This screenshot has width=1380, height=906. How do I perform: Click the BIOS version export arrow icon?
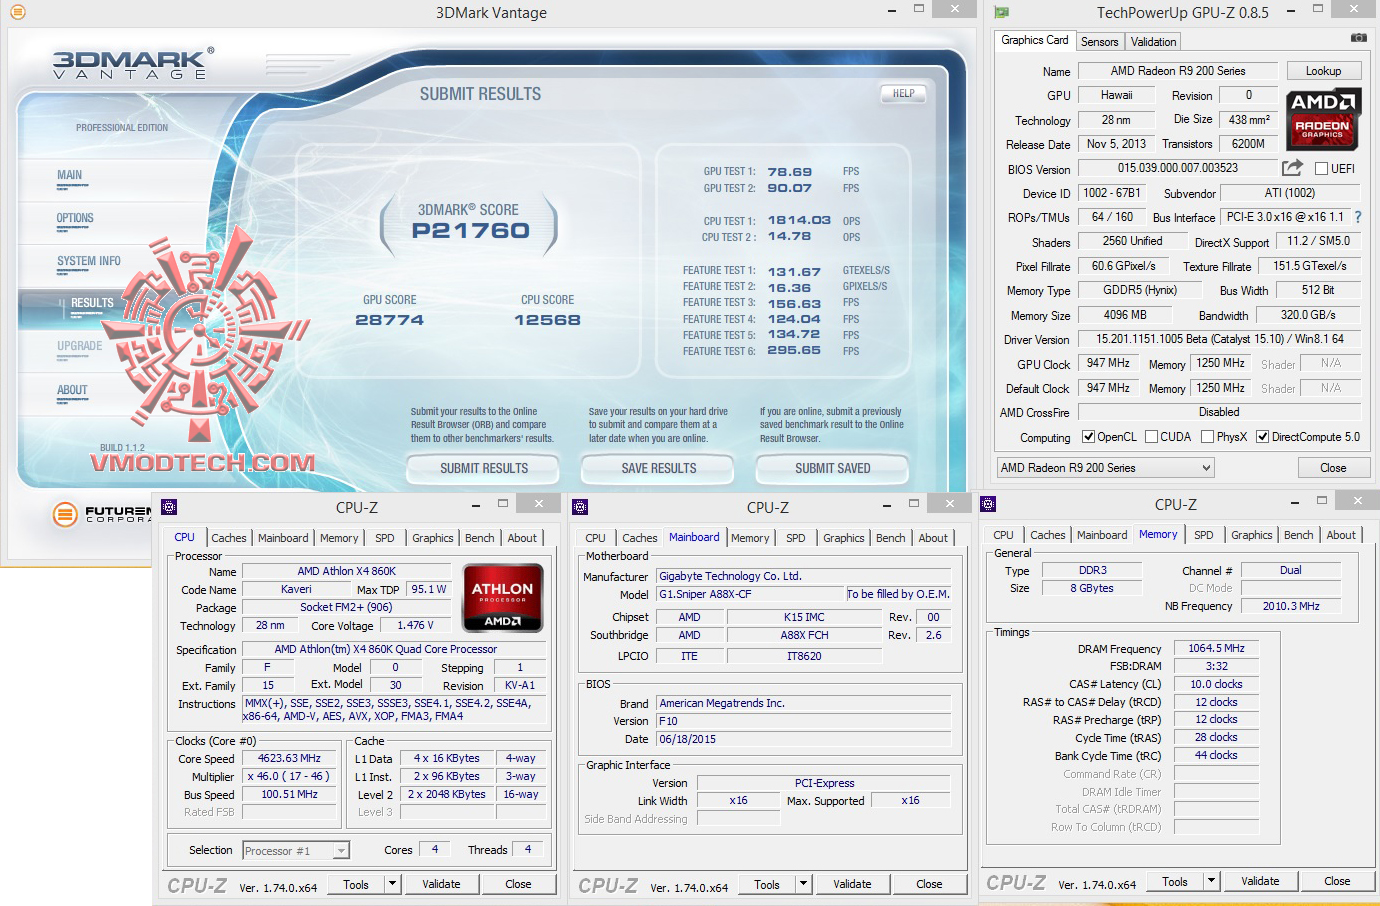(x=1292, y=168)
